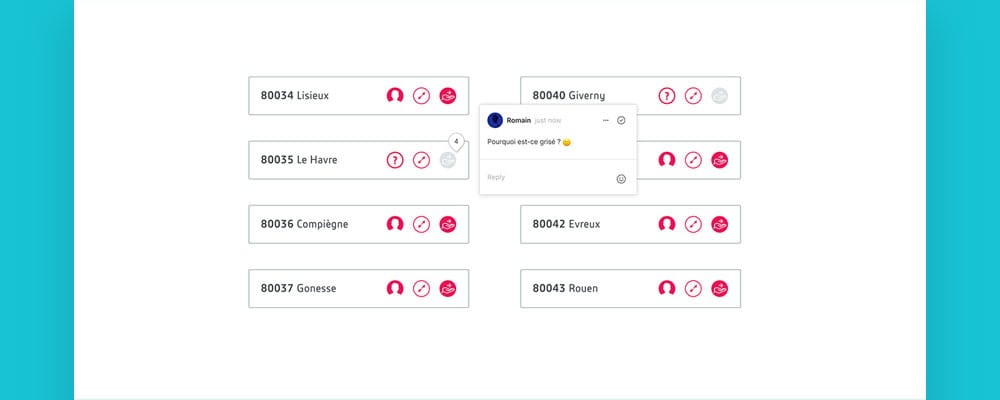Click Romain's name in the comment
Screen dimensions: 1000x400
pyautogui.click(x=519, y=120)
